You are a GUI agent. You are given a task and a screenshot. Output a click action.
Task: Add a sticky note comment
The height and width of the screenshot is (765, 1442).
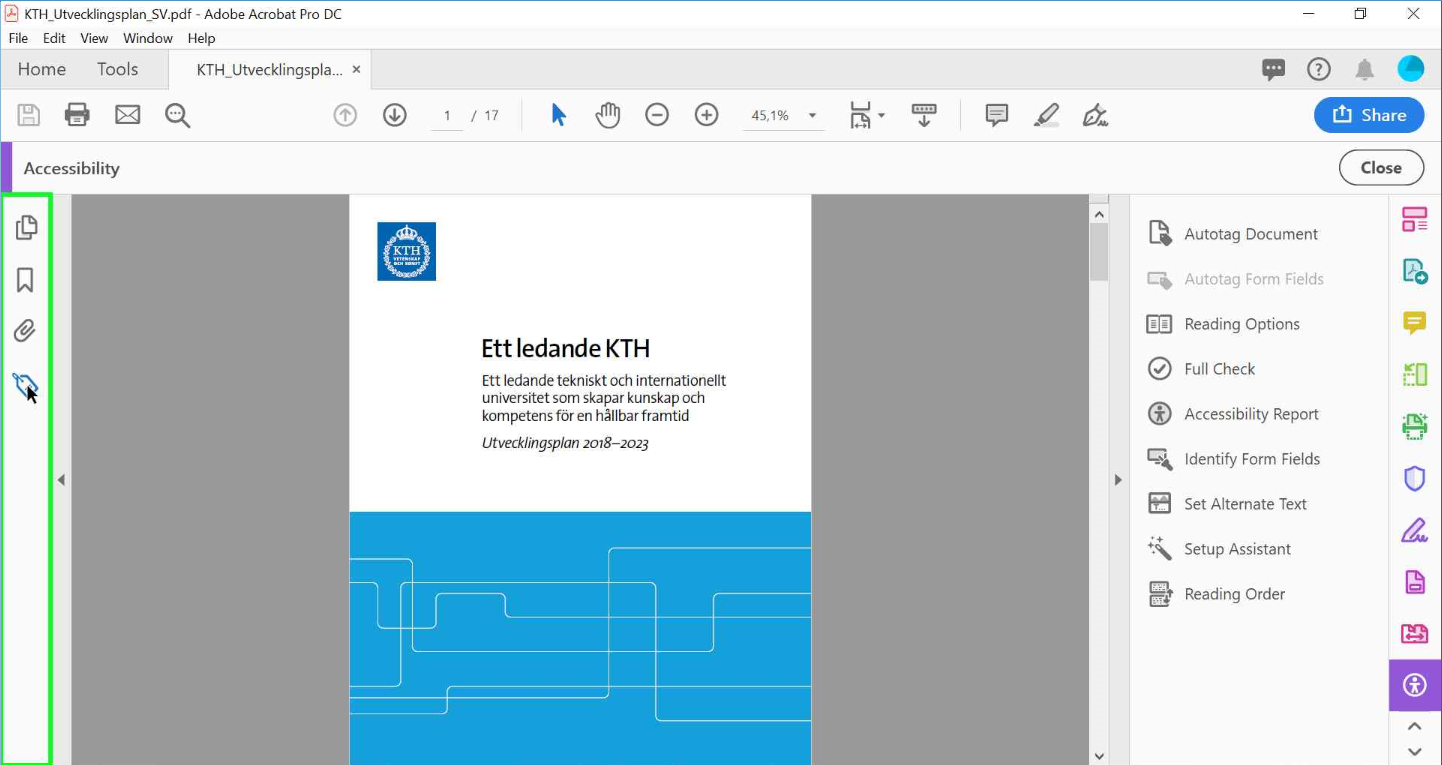pos(997,115)
